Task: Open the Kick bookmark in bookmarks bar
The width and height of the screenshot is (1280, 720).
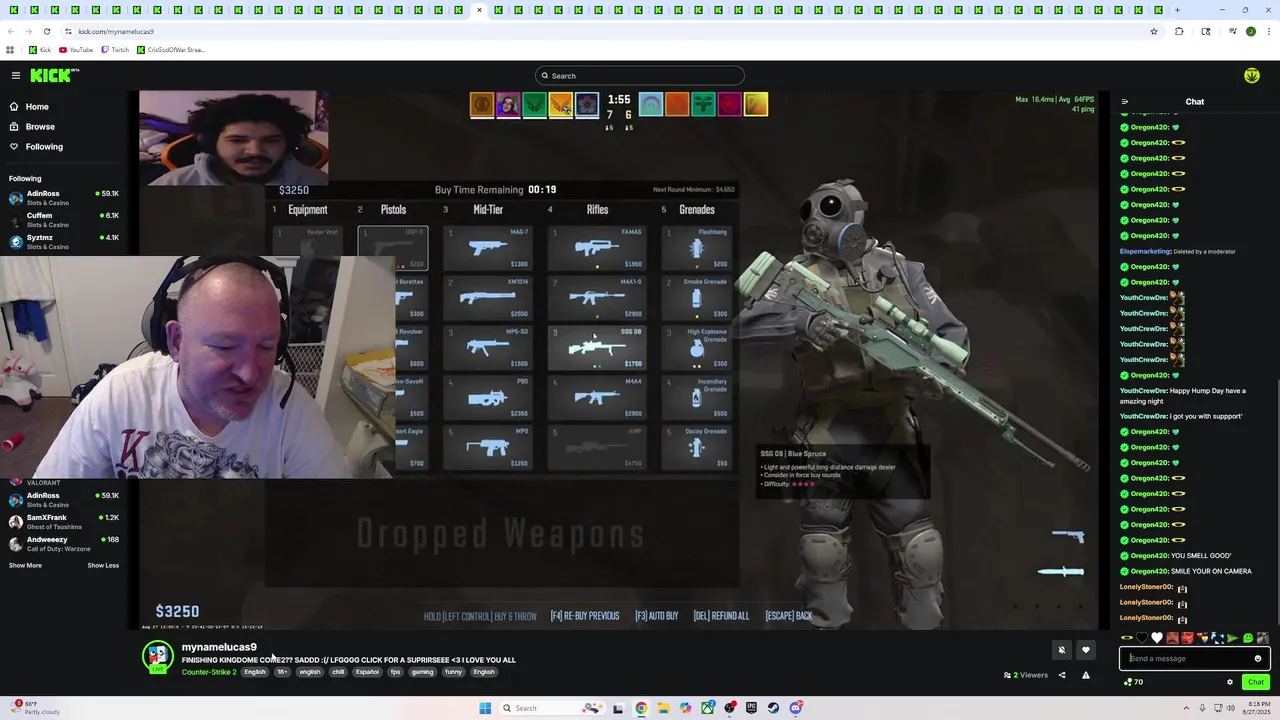Action: [x=40, y=50]
